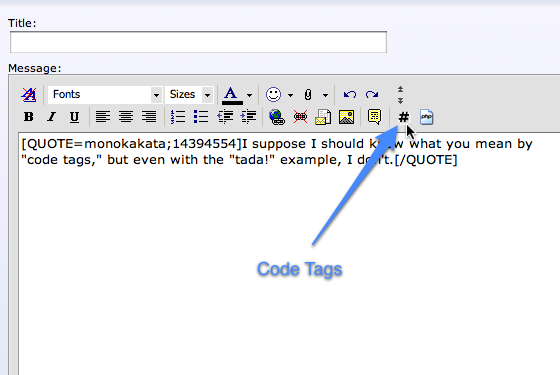Insert an unordered bullet list

coord(201,117)
